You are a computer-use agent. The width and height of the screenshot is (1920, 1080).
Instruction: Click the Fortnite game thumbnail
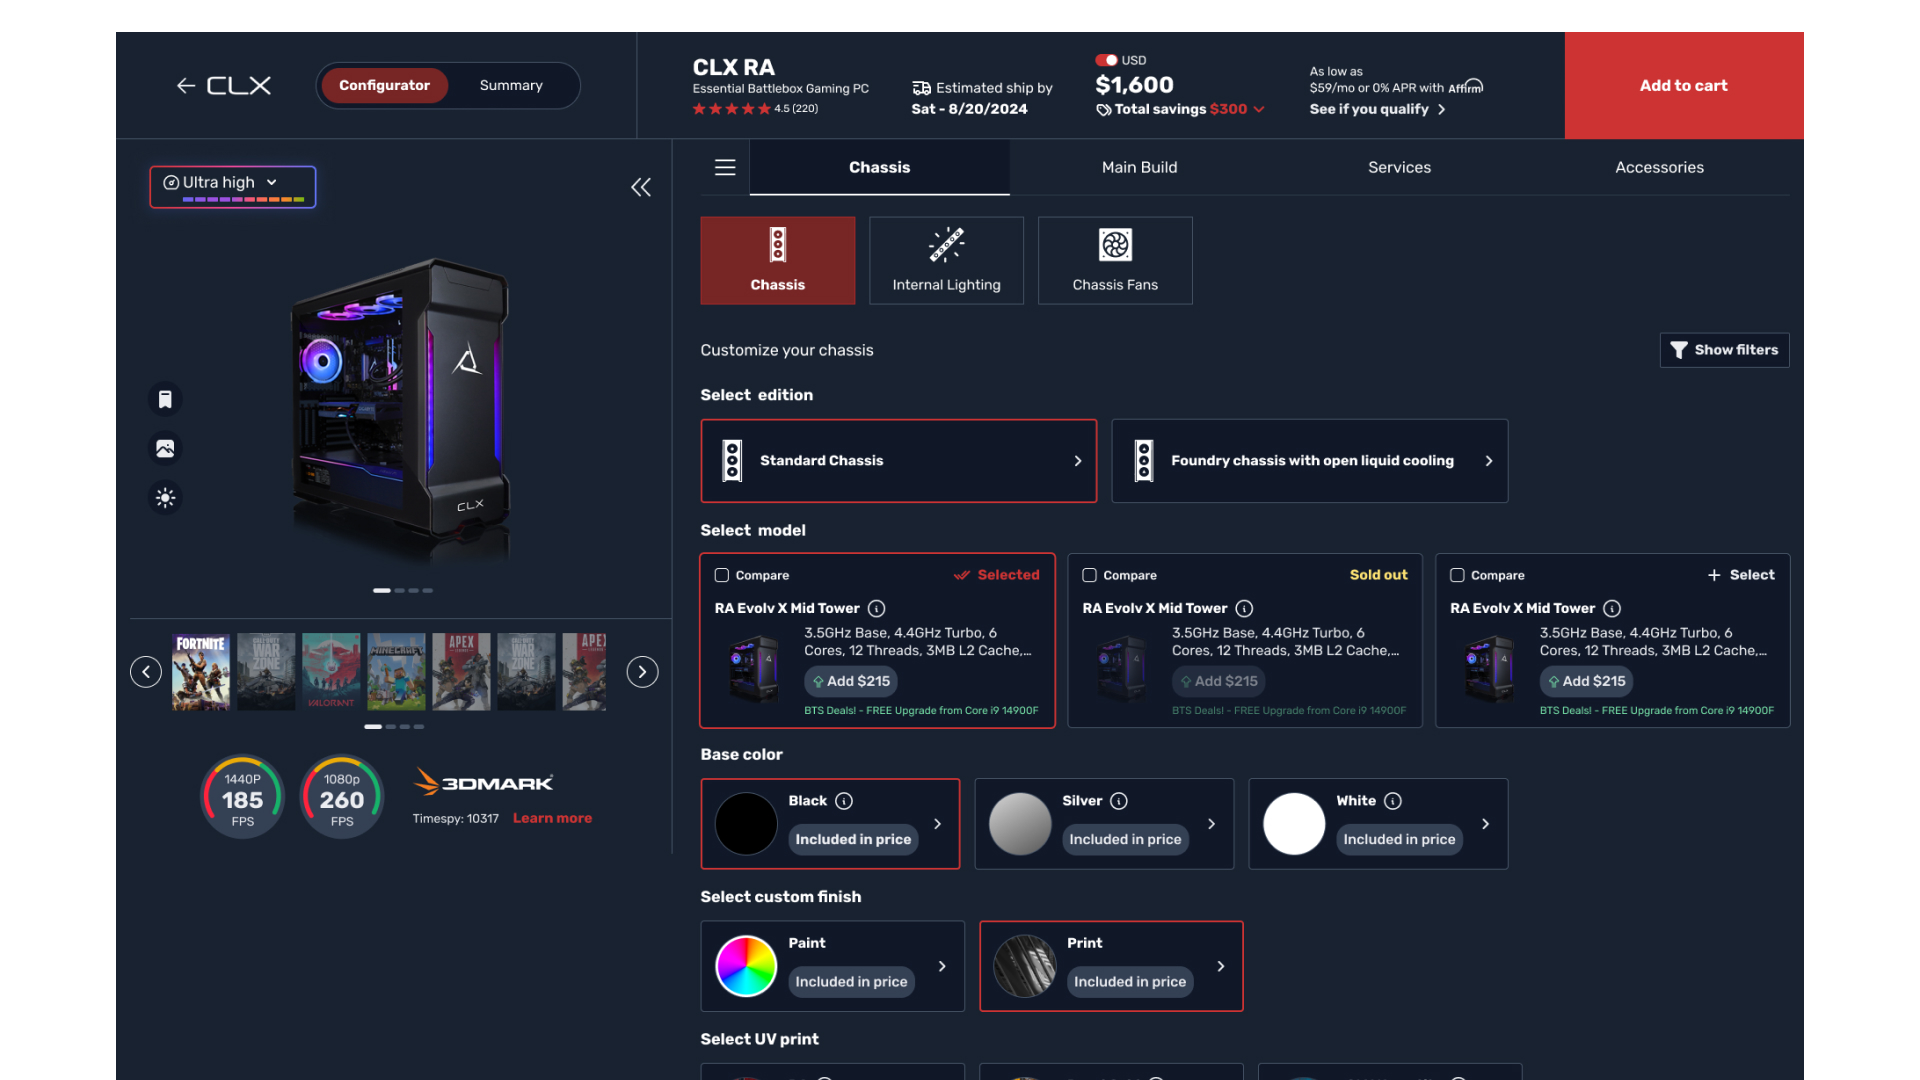201,672
